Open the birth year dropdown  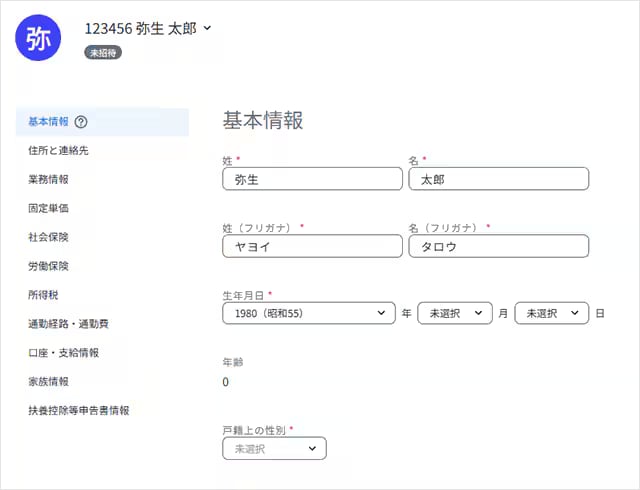pos(308,313)
